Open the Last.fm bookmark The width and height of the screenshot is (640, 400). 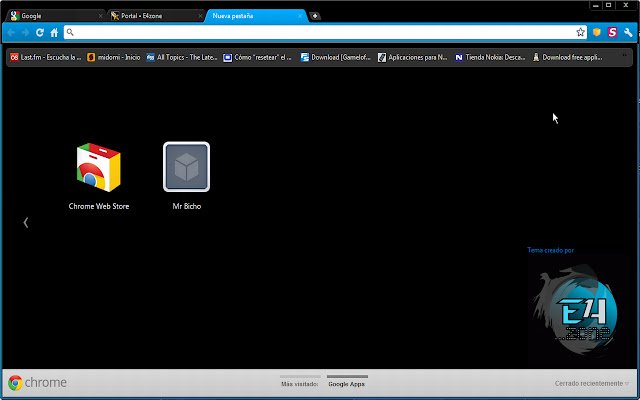click(x=46, y=58)
